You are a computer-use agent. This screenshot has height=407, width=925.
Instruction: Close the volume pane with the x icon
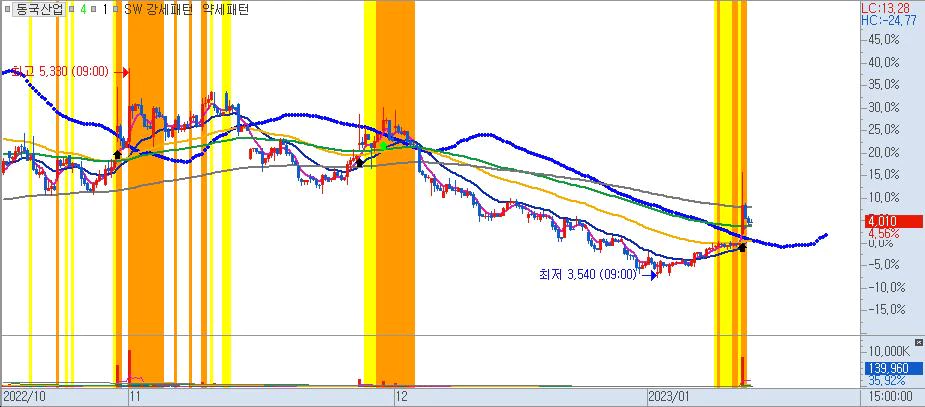click(x=918, y=342)
